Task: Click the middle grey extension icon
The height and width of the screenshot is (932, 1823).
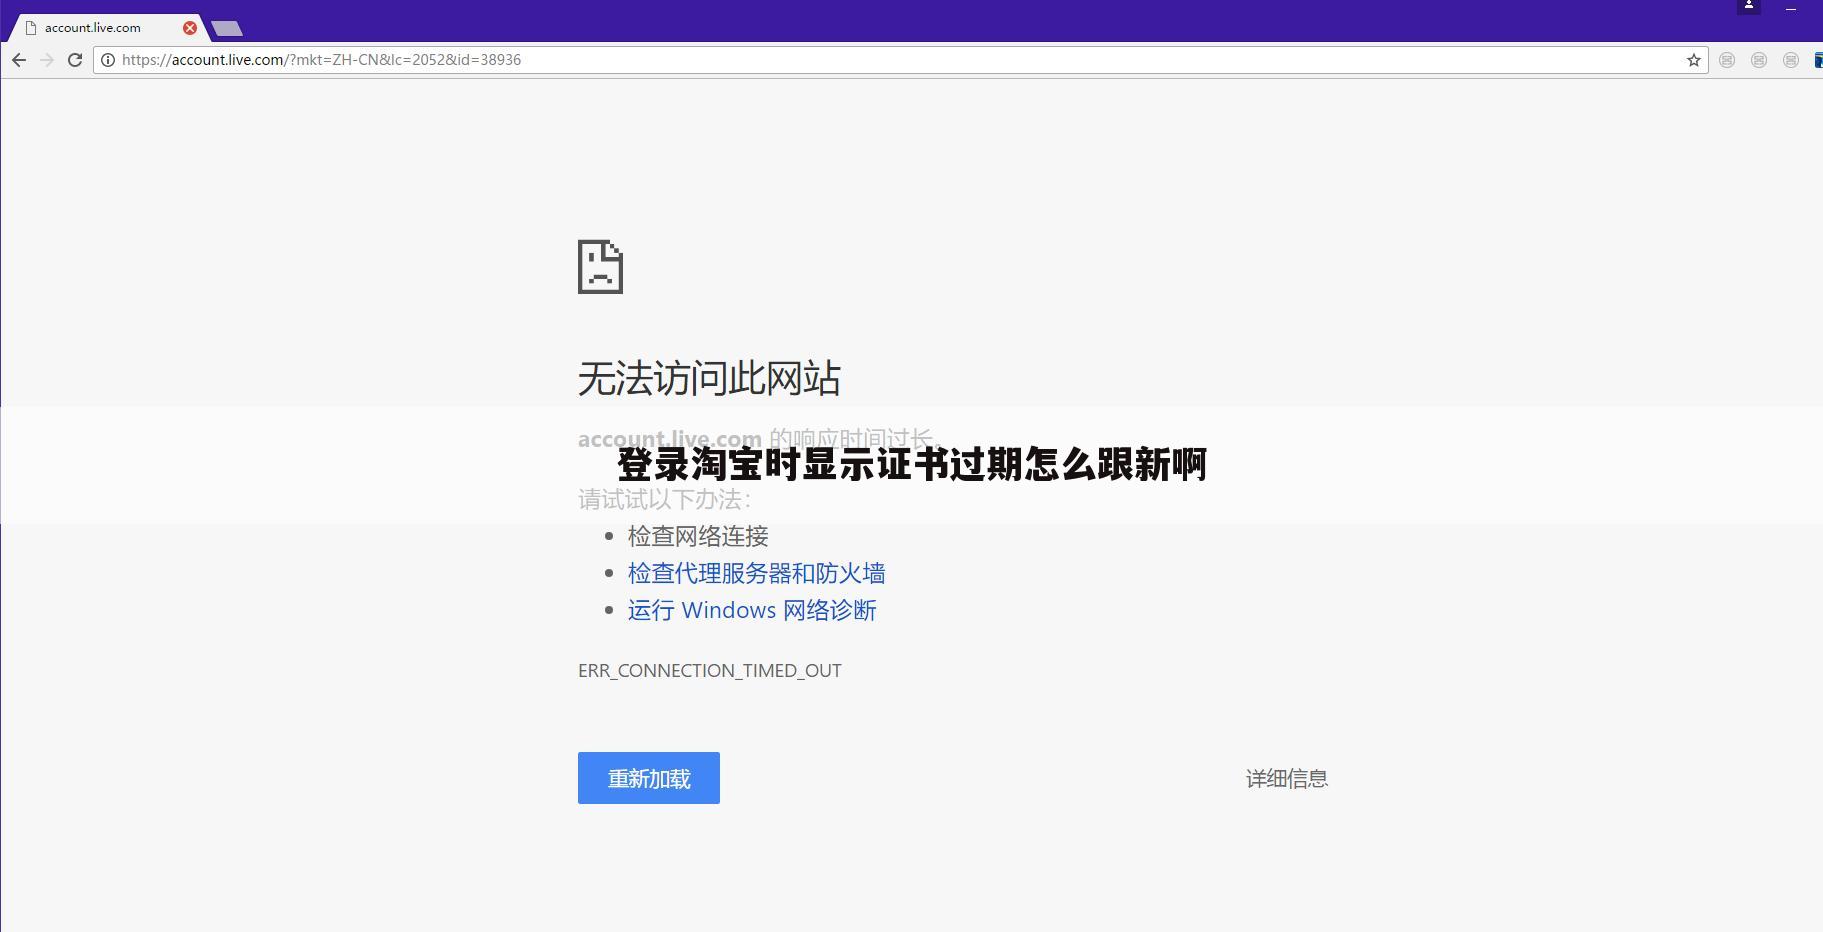Action: click(x=1759, y=60)
